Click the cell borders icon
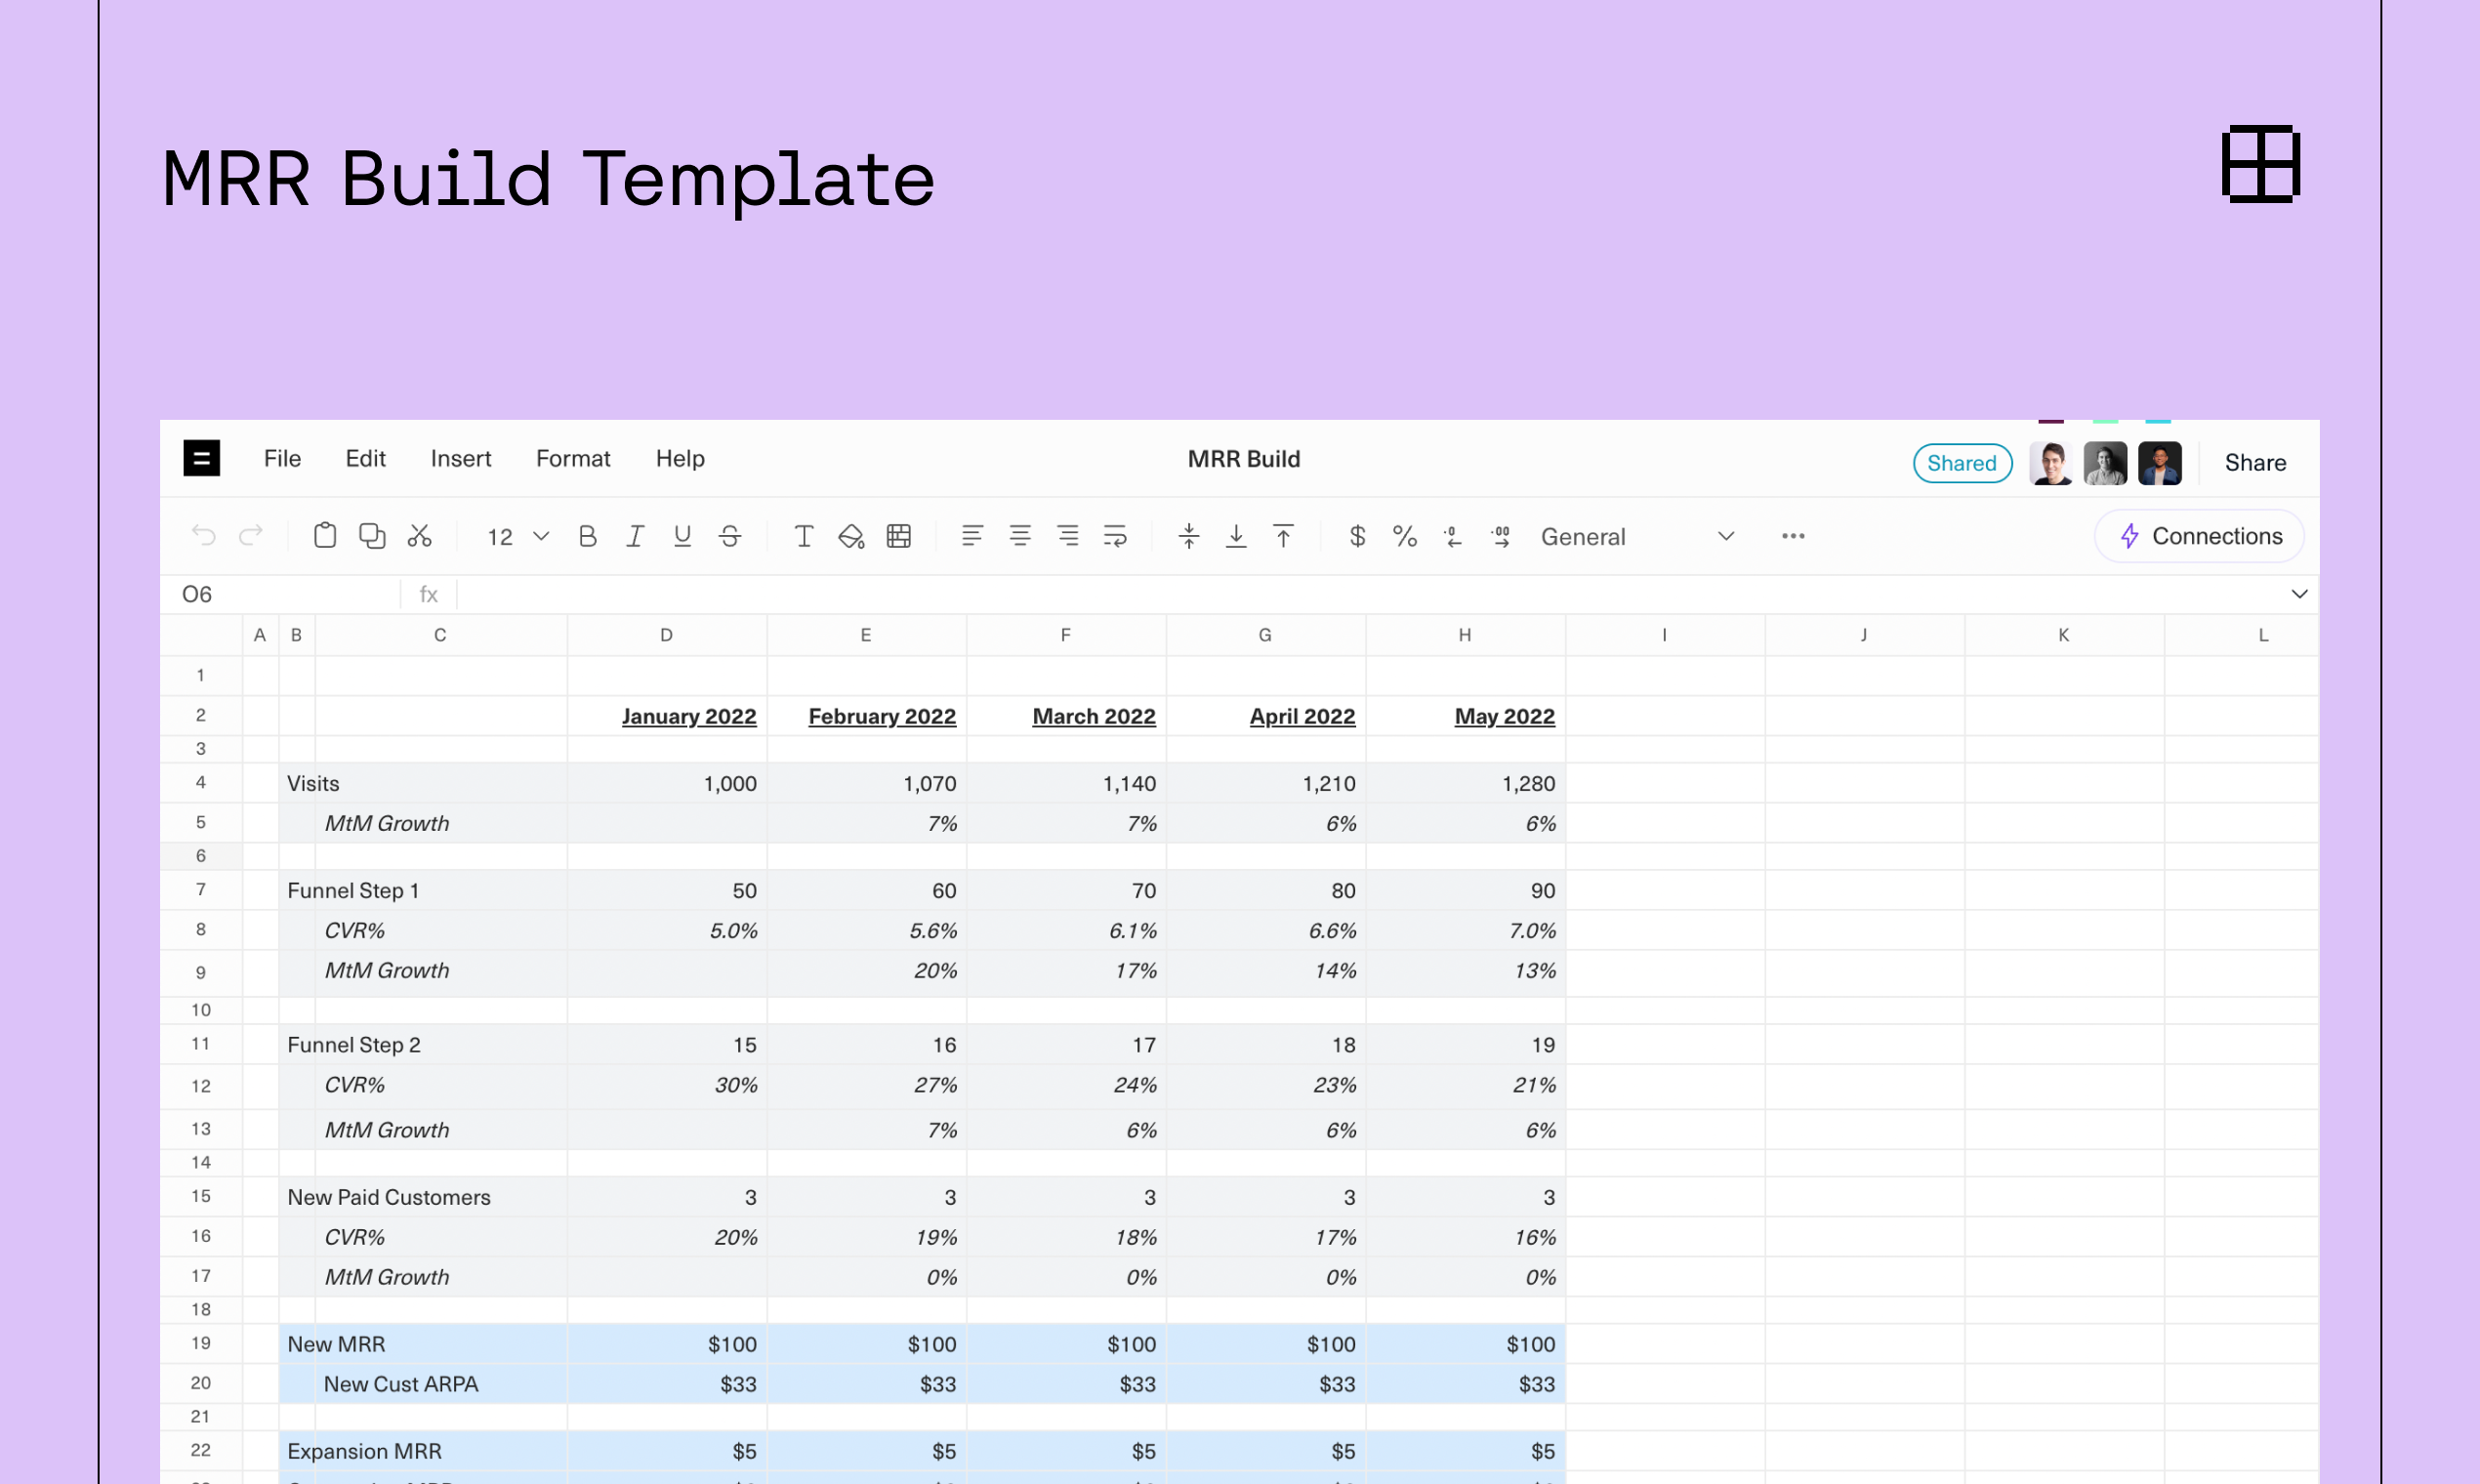This screenshot has height=1484, width=2480. tap(899, 536)
